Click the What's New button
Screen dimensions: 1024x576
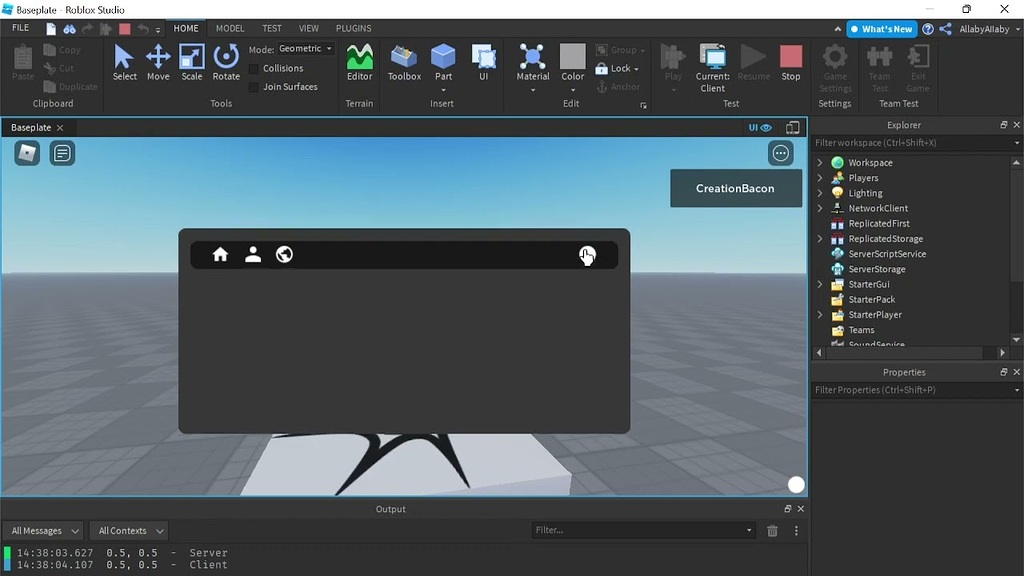point(881,28)
